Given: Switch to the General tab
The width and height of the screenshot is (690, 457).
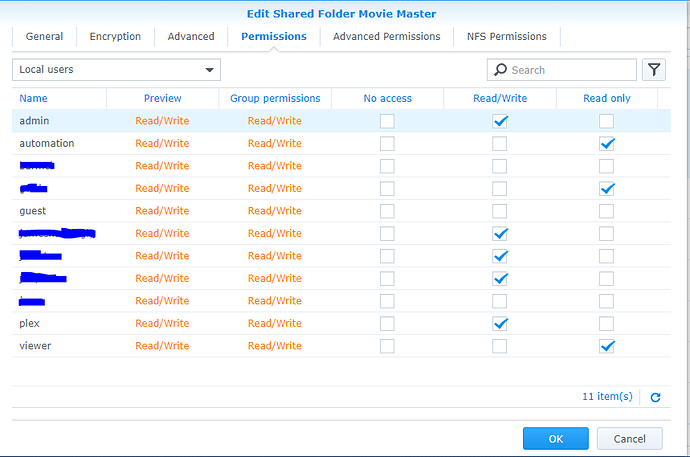Looking at the screenshot, I should (44, 37).
